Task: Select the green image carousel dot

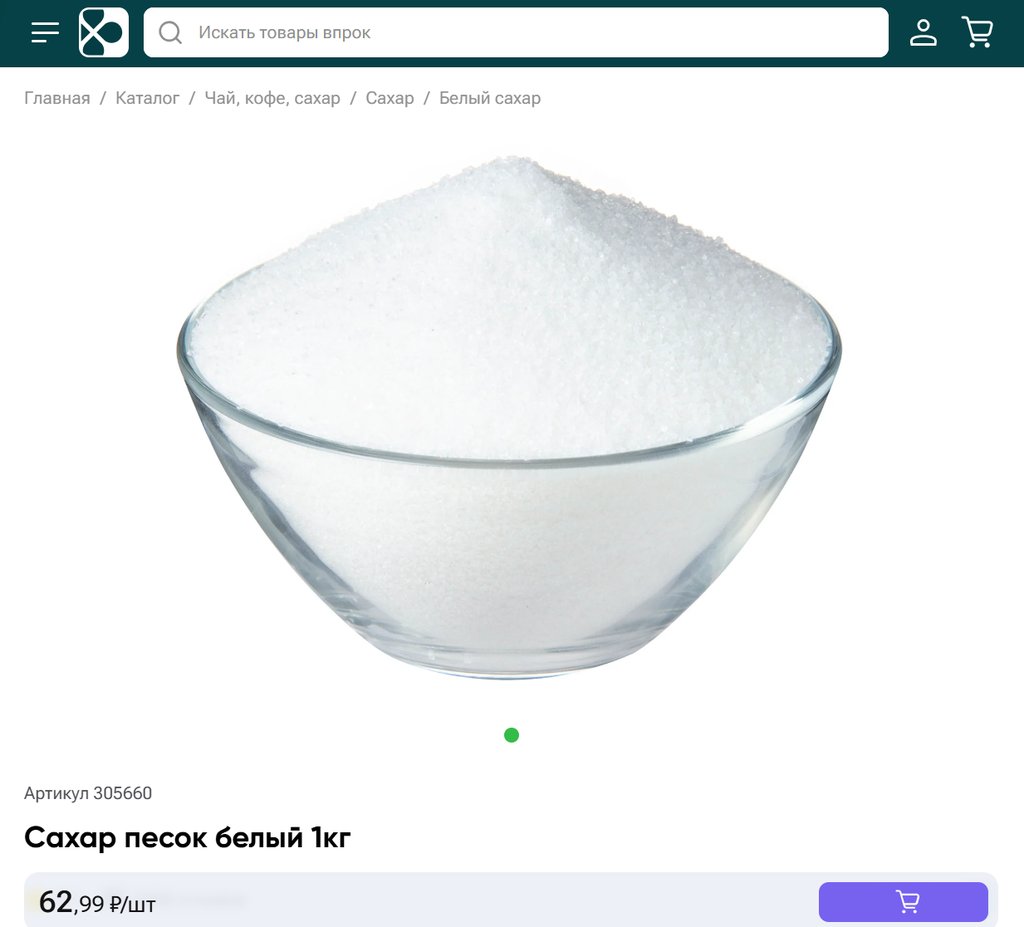Action: pos(511,735)
